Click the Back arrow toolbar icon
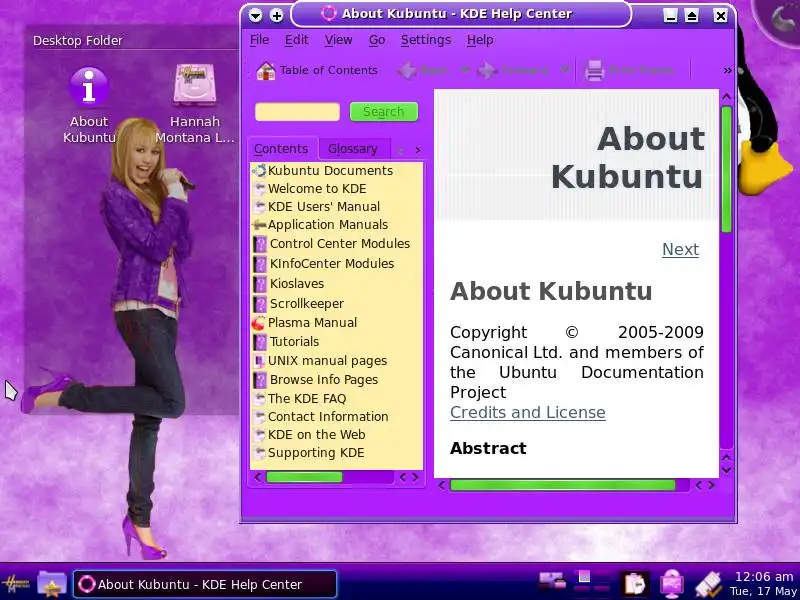This screenshot has height=600, width=800. [x=407, y=70]
